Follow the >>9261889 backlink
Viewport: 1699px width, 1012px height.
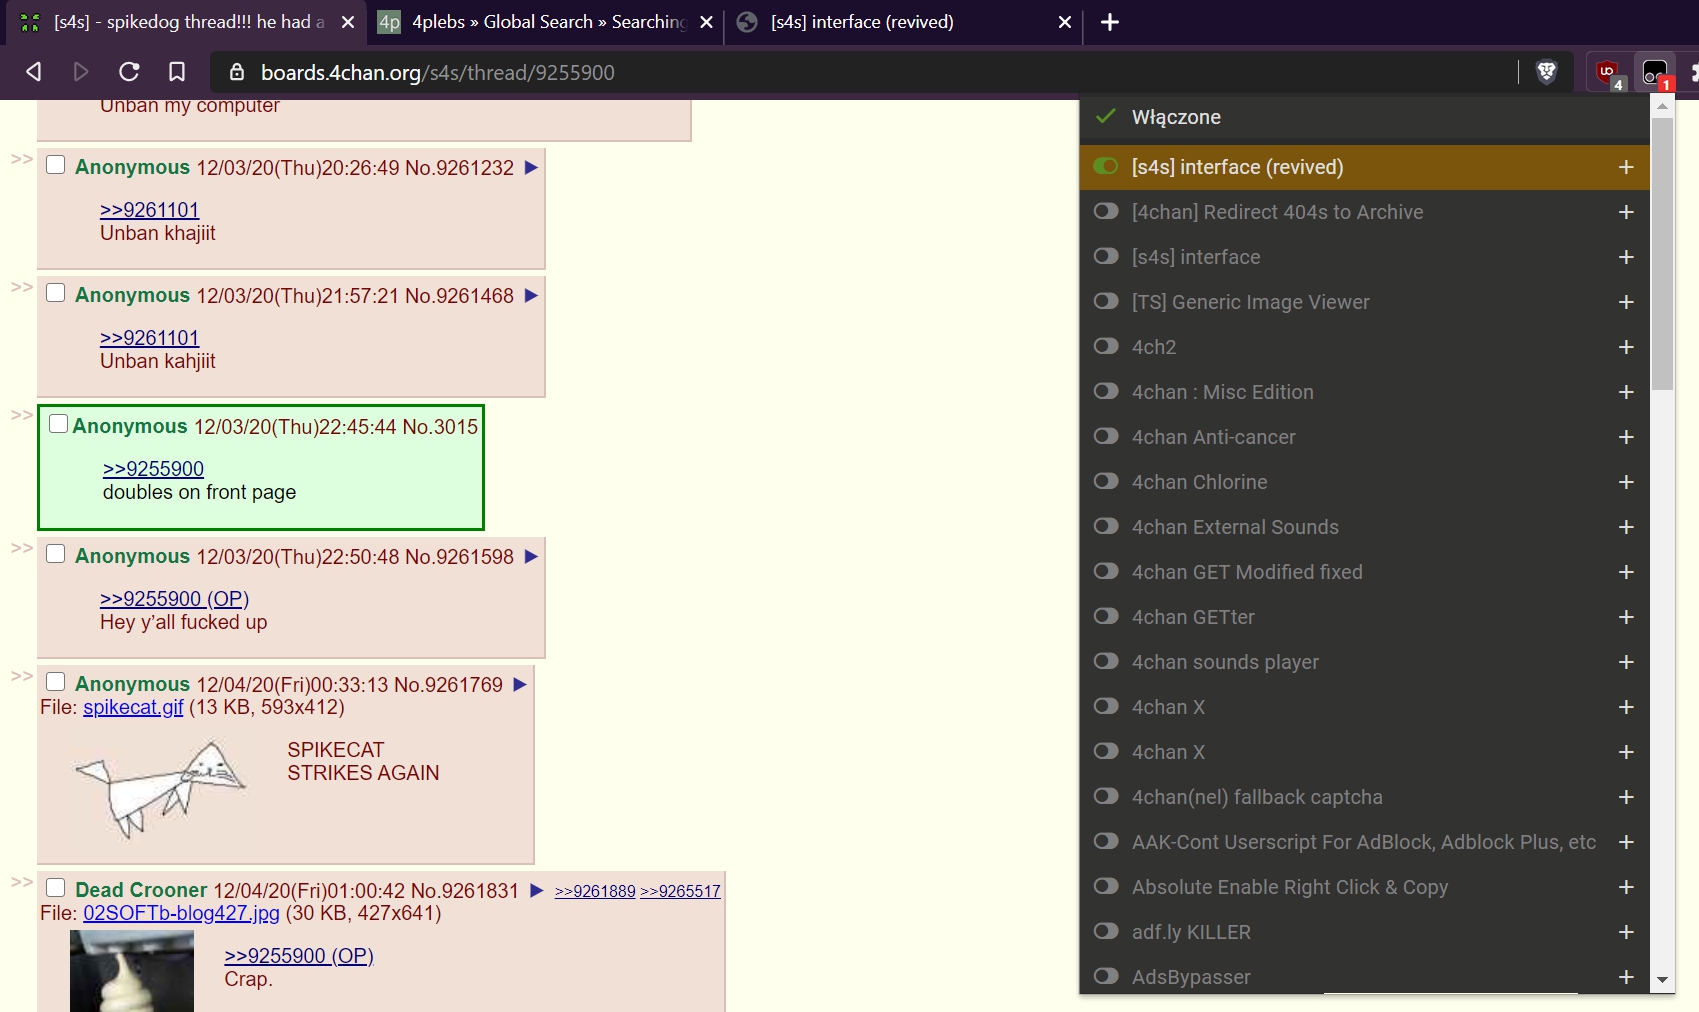[595, 891]
